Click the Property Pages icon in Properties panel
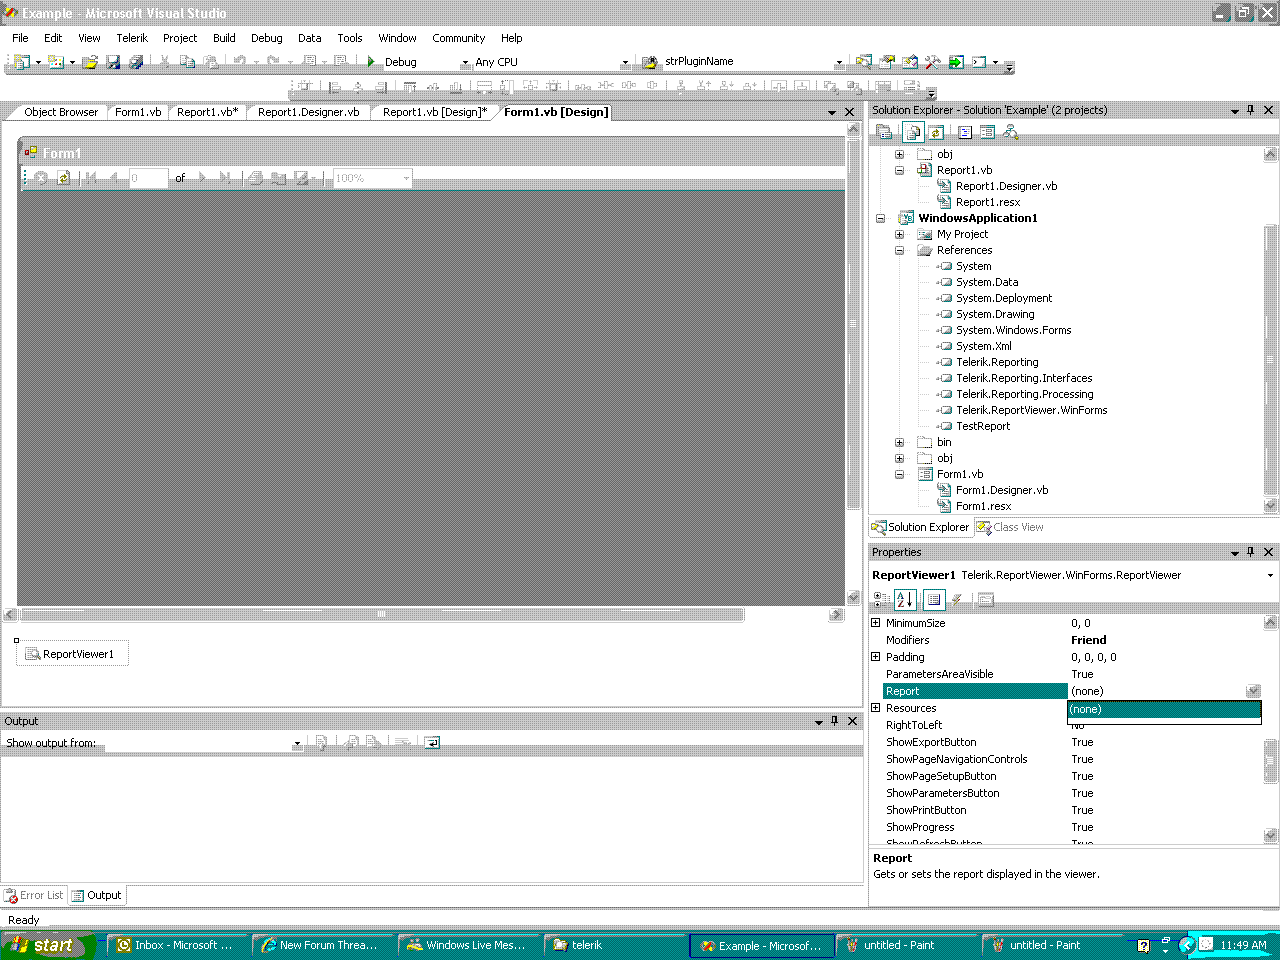The width and height of the screenshot is (1280, 960). click(x=985, y=600)
